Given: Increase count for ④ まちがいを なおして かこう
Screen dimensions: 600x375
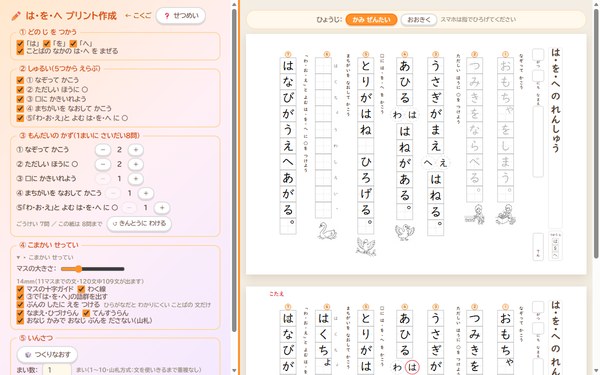Looking at the screenshot, I should coord(146,193).
